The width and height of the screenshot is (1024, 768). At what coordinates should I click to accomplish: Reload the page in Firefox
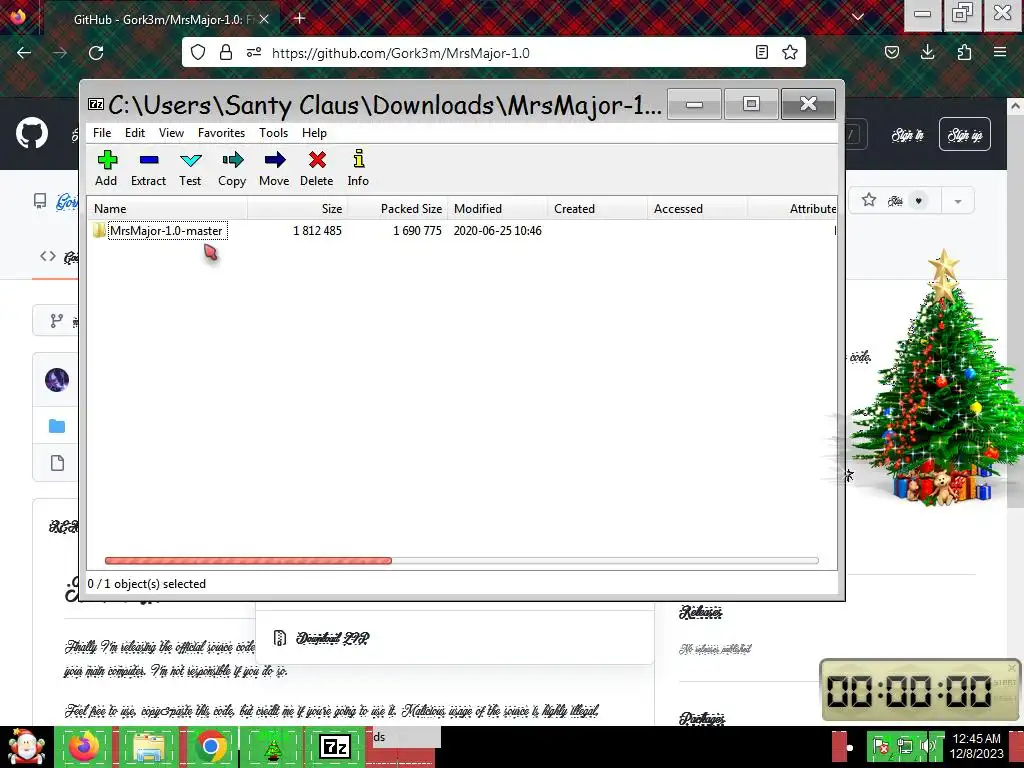tap(96, 53)
